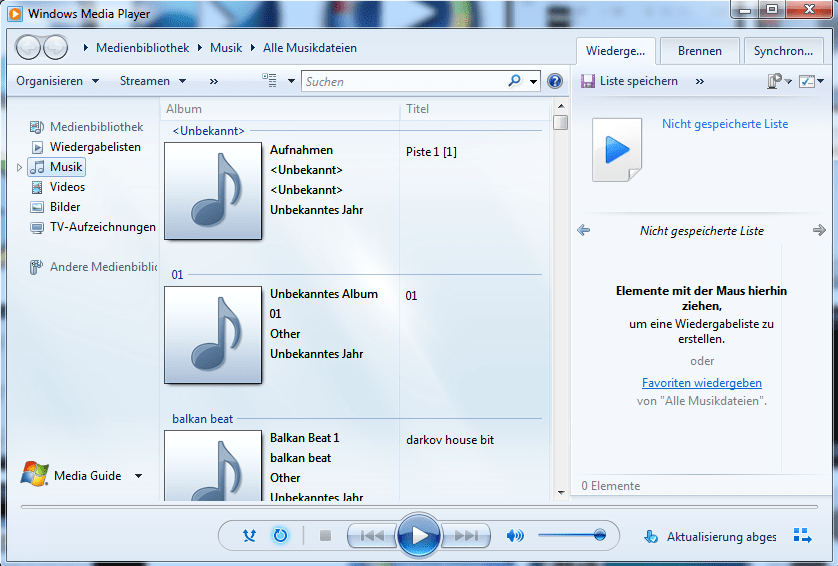
Task: Expand the Musik tree node triangle
Action: pos(19,167)
